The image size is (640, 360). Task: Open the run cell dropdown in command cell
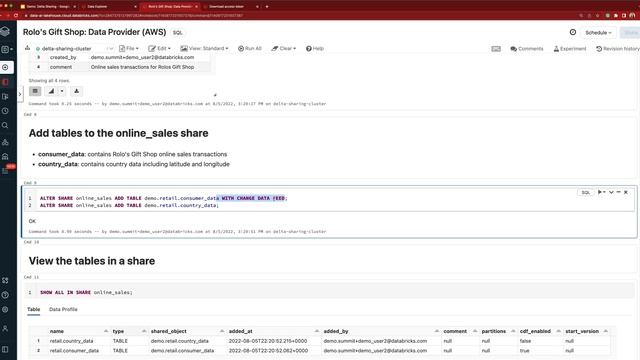pyautogui.click(x=601, y=192)
